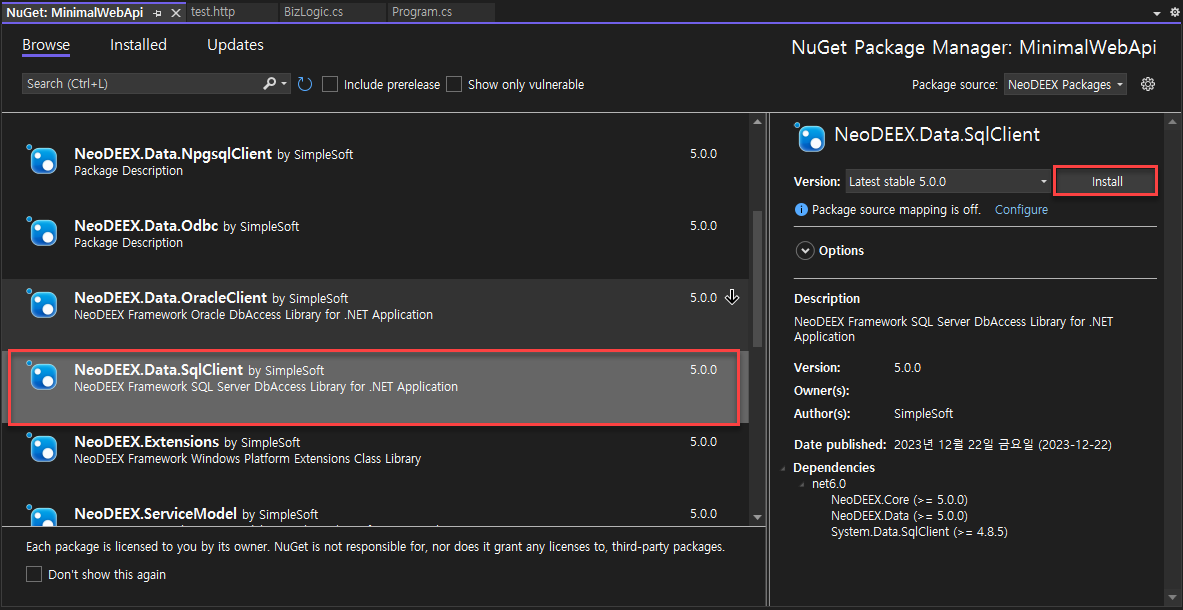Open the search options dropdown arrow

click(284, 84)
